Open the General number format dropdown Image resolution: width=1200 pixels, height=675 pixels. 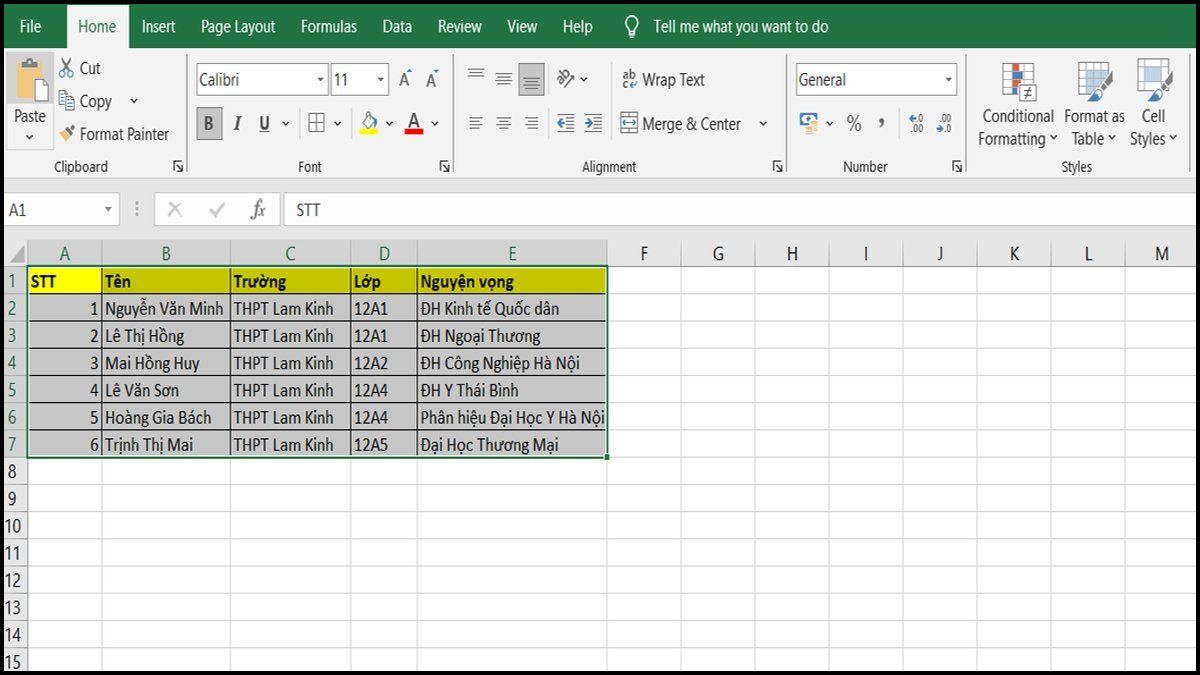point(948,80)
